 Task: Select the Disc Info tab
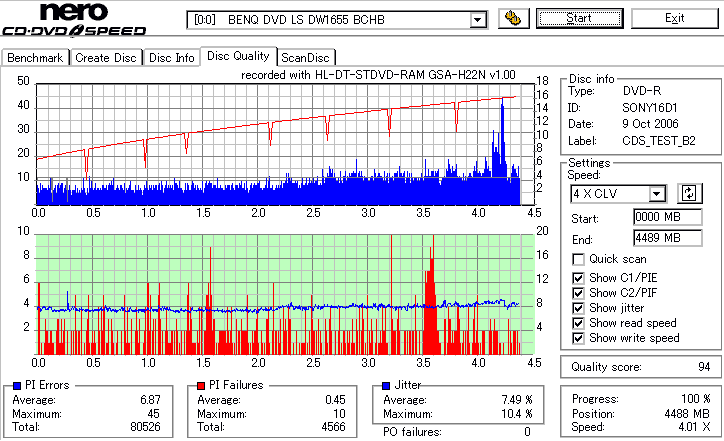pos(171,58)
